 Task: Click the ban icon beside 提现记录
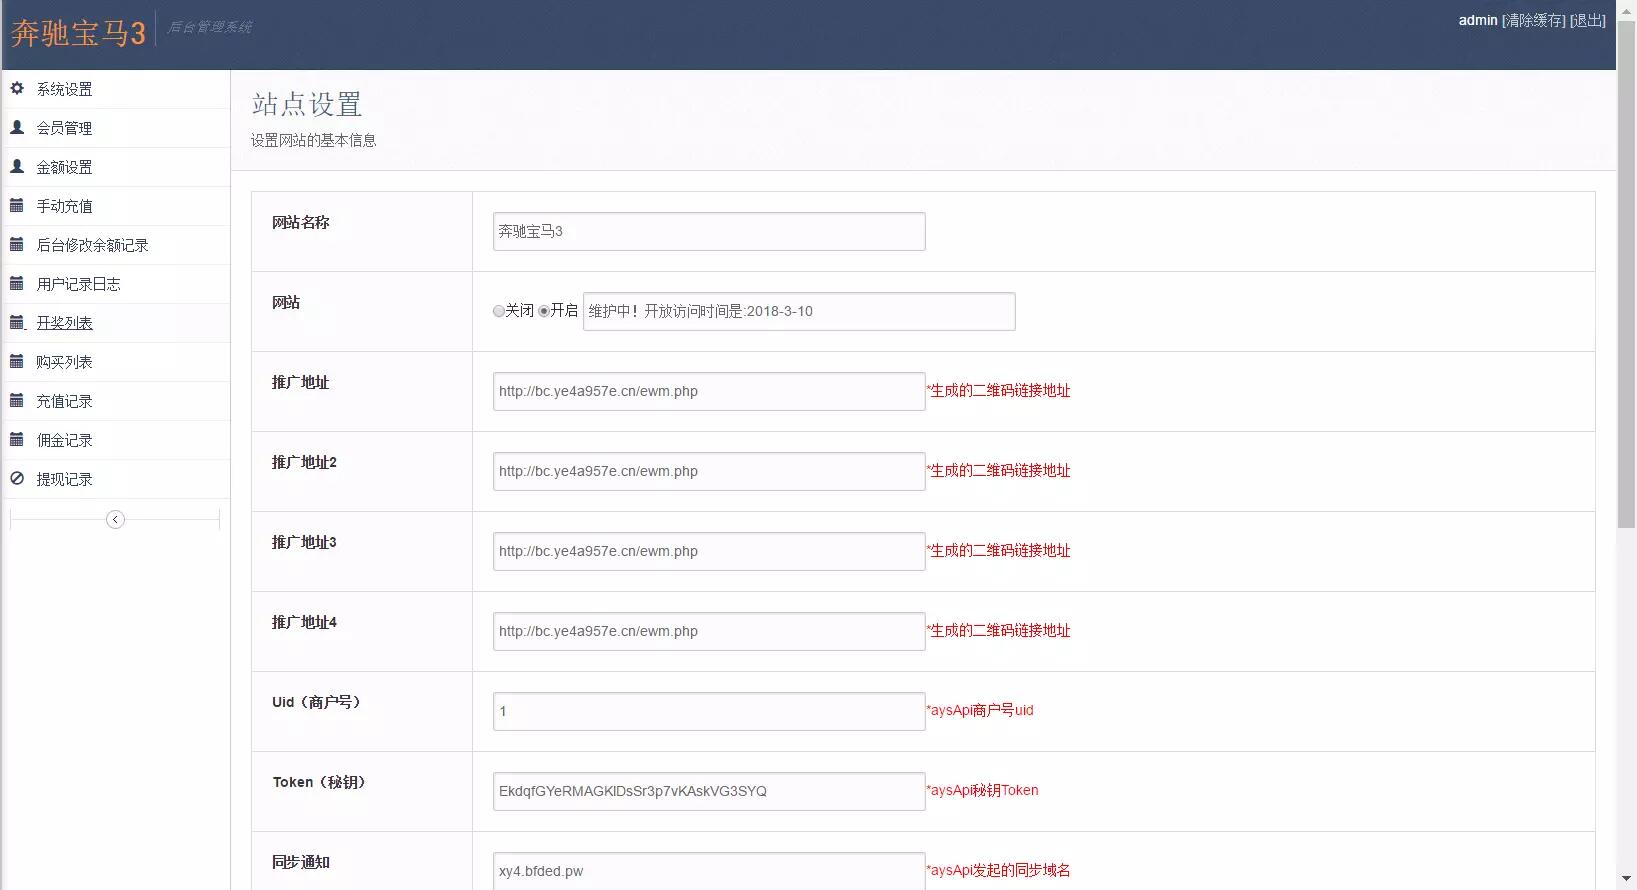17,479
